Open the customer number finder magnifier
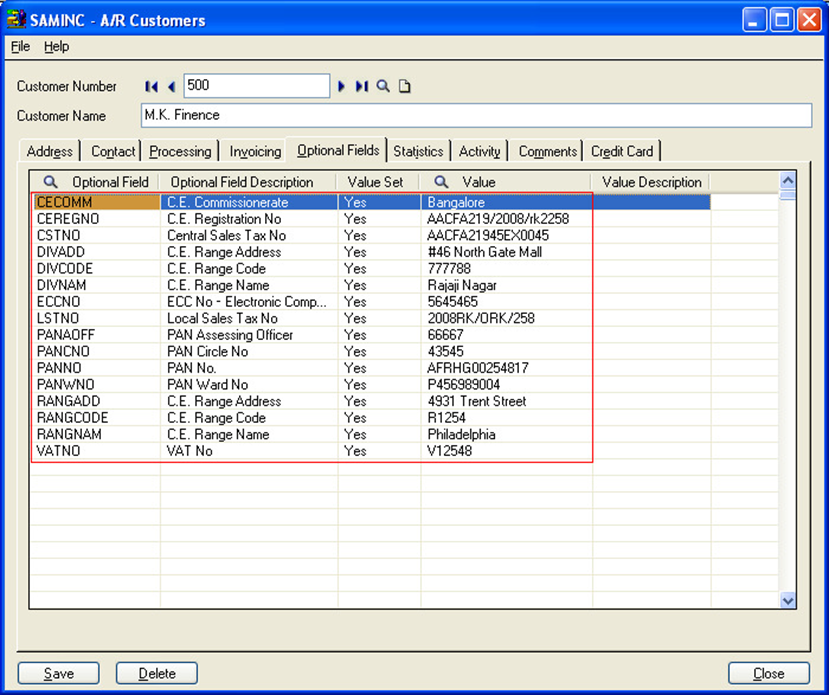The image size is (829, 695). pos(383,87)
